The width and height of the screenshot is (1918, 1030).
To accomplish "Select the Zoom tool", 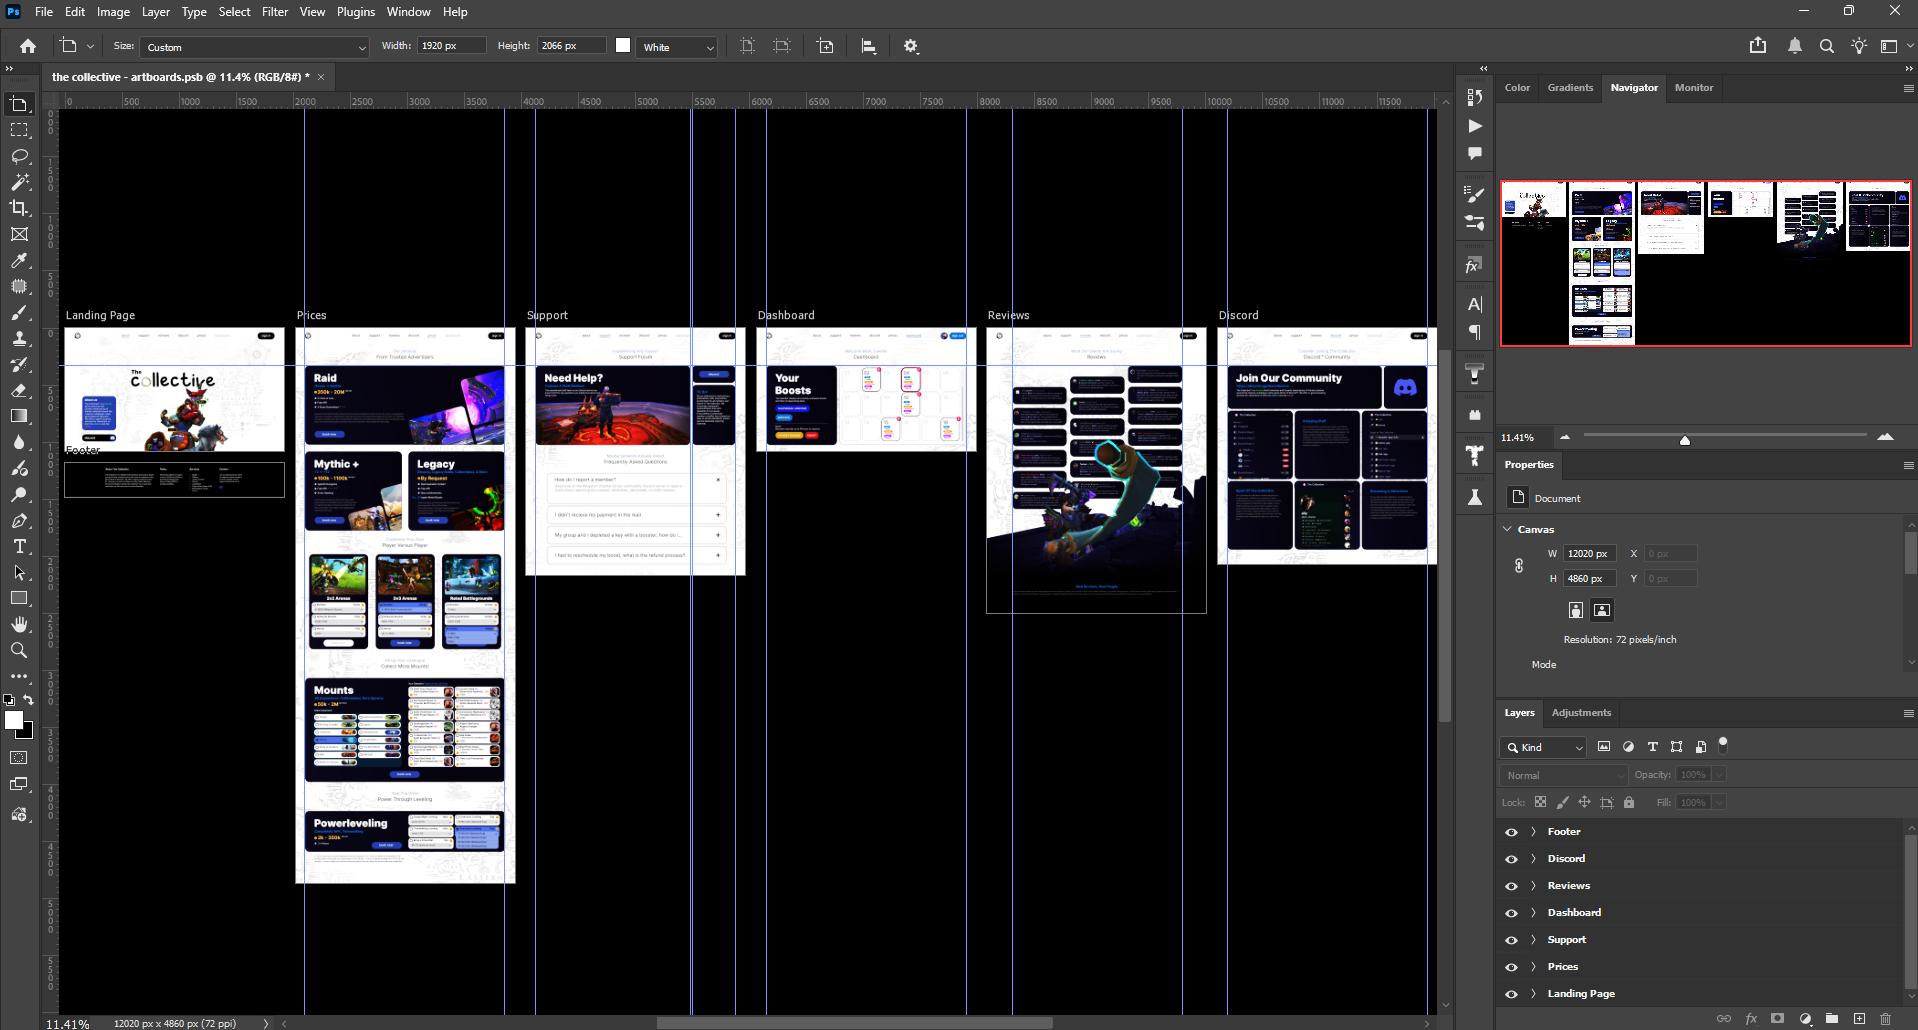I will coord(19,650).
